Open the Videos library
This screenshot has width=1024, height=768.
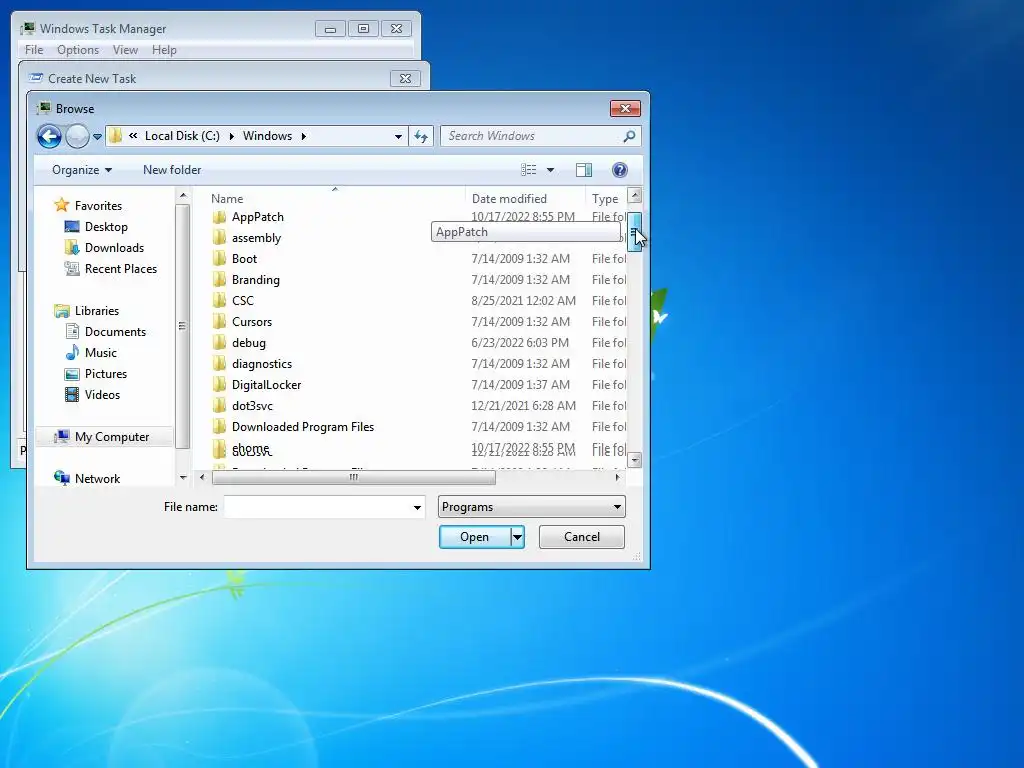point(102,394)
